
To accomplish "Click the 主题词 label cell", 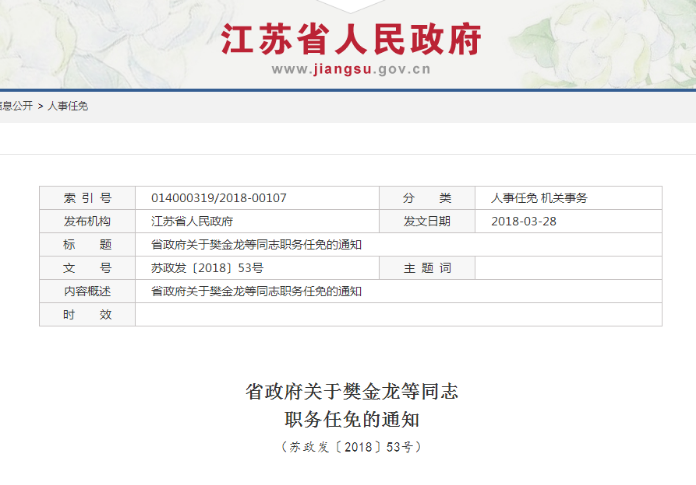I will coord(427,268).
